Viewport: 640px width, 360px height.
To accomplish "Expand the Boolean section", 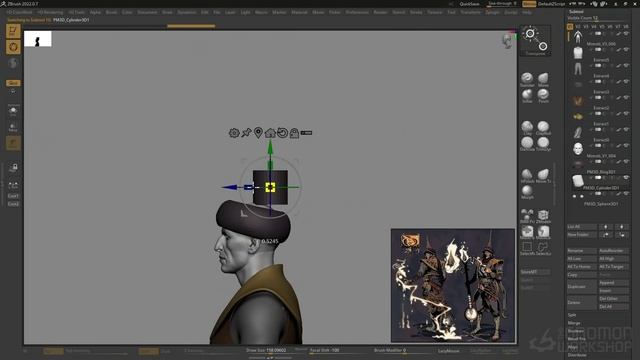I will [576, 331].
